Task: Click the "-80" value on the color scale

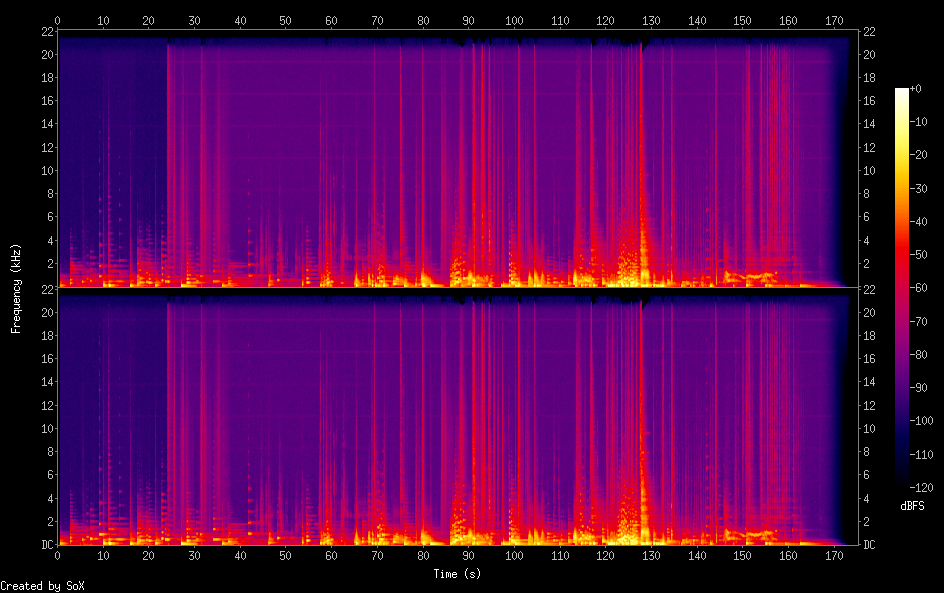Action: click(x=919, y=355)
